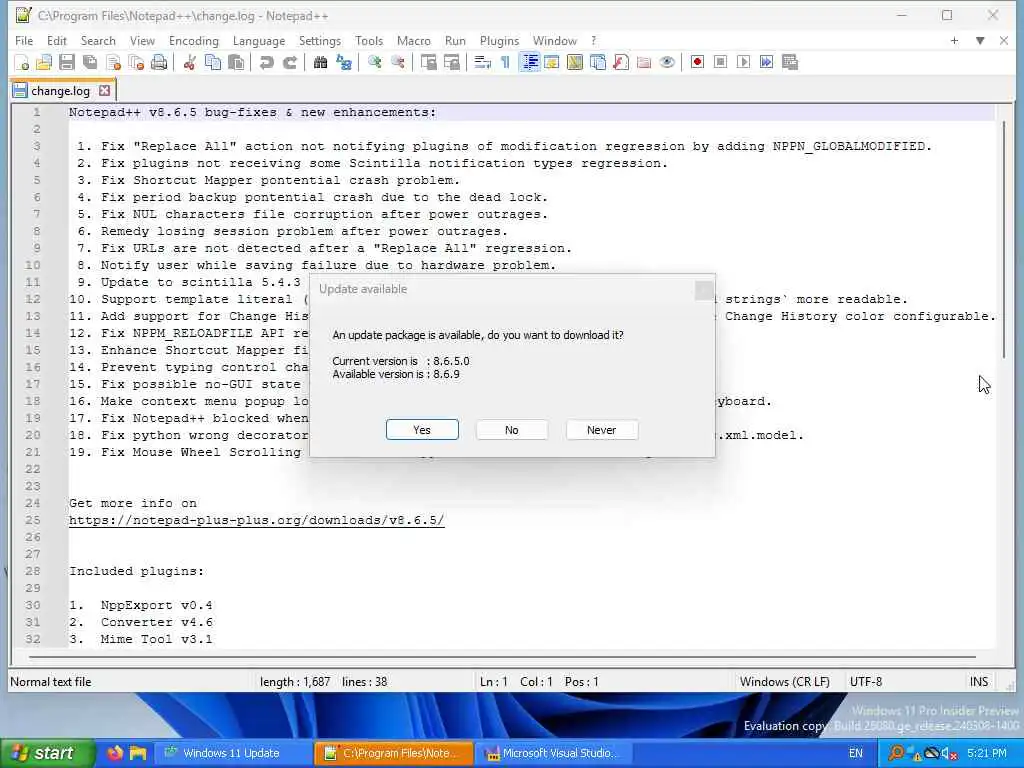Image resolution: width=1024 pixels, height=768 pixels.
Task: Click the New file toolbar icon
Action: pyautogui.click(x=21, y=63)
